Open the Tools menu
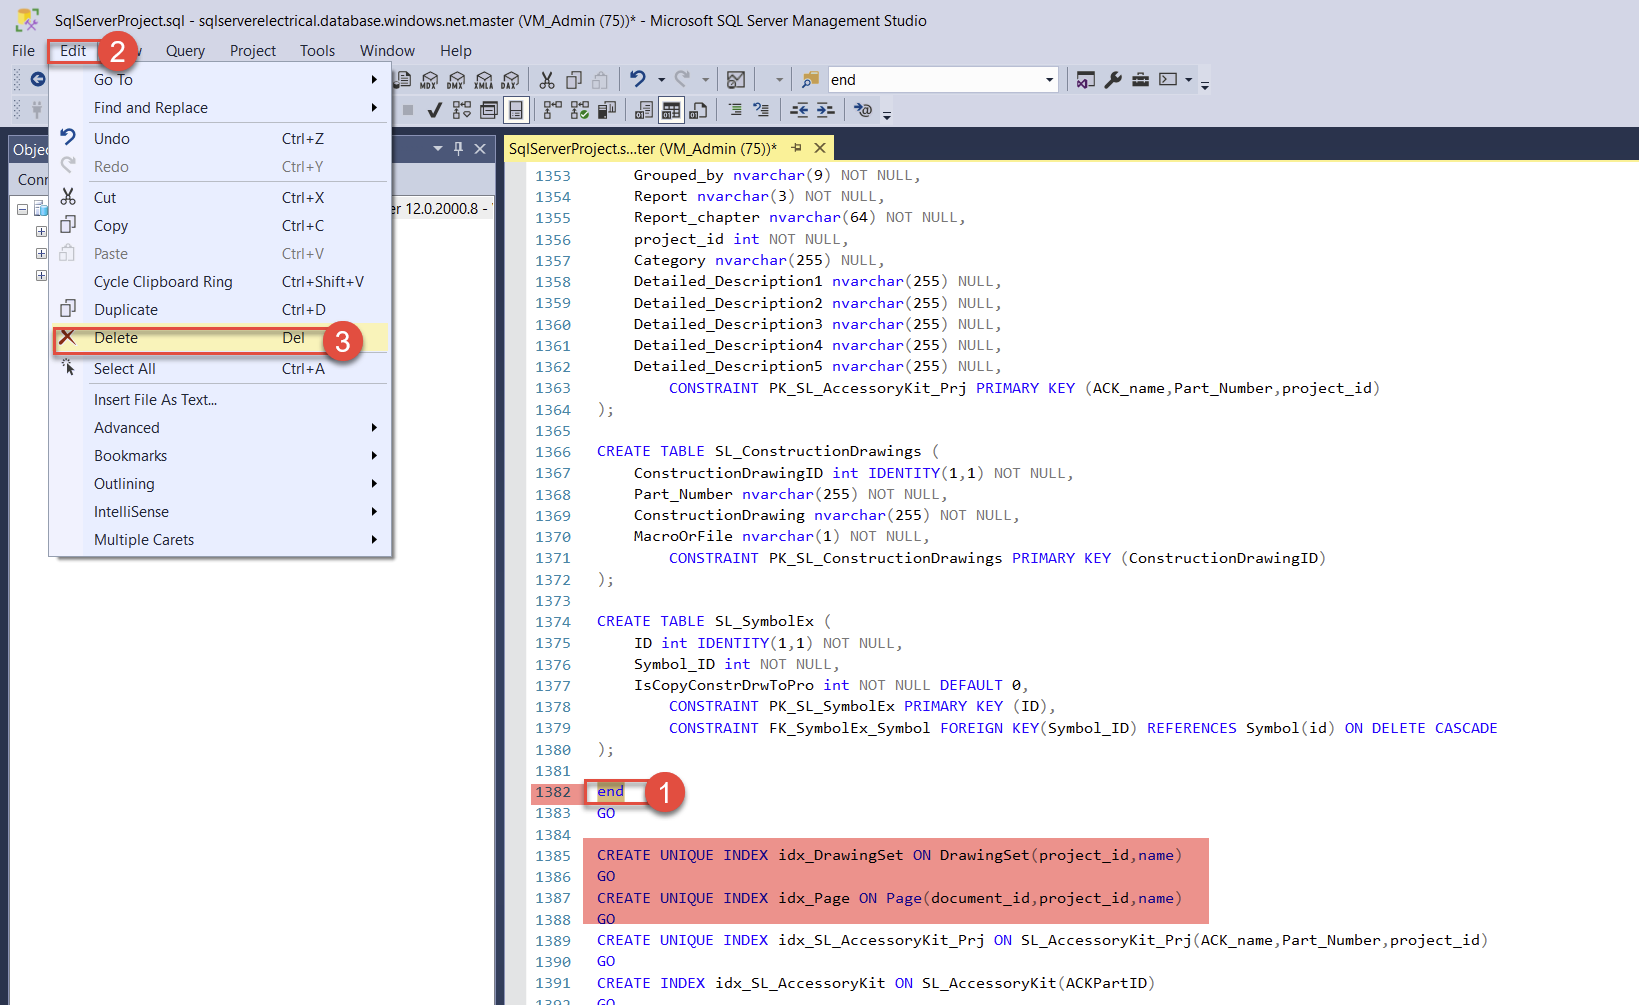This screenshot has width=1639, height=1005. 317,51
